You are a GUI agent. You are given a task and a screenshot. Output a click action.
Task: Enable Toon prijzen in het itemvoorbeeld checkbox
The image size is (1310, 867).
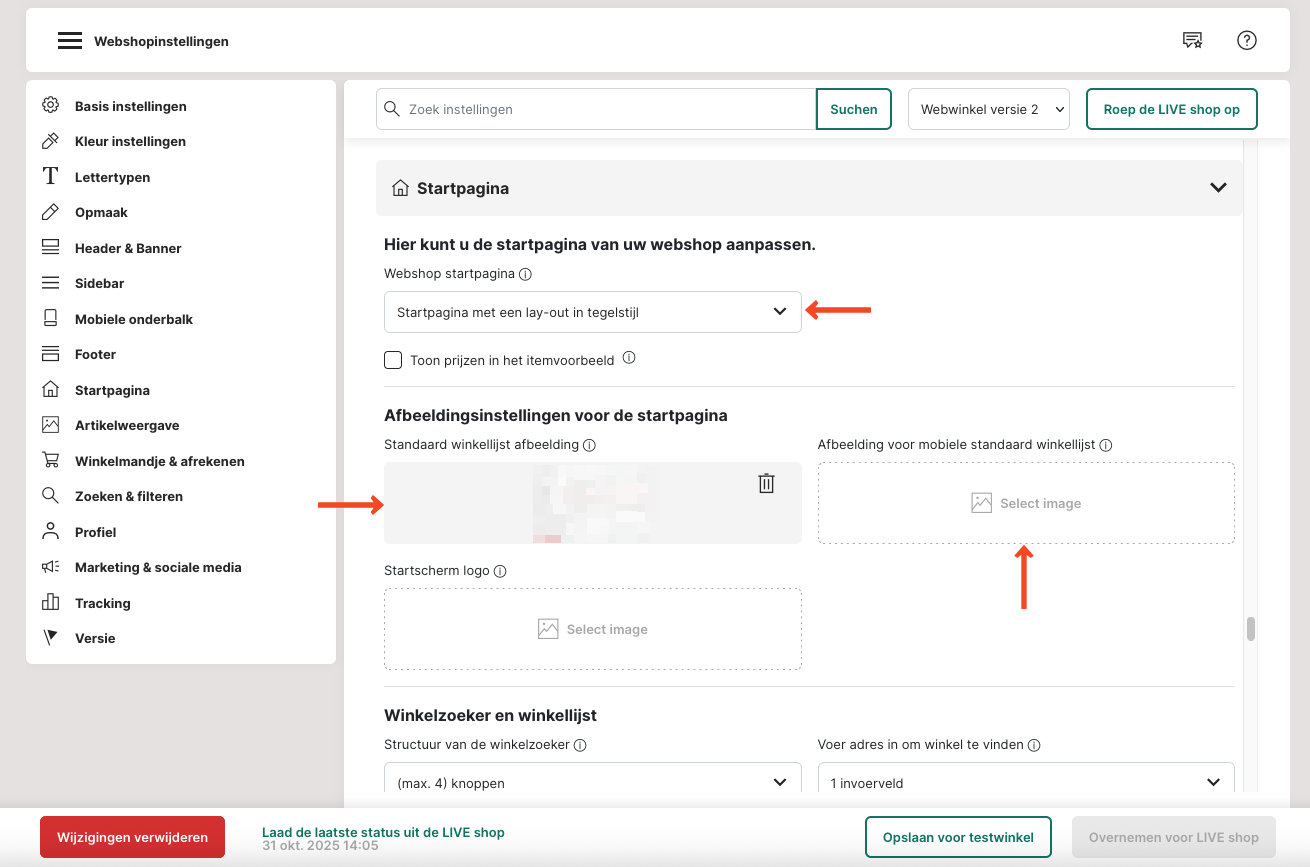pyautogui.click(x=393, y=360)
